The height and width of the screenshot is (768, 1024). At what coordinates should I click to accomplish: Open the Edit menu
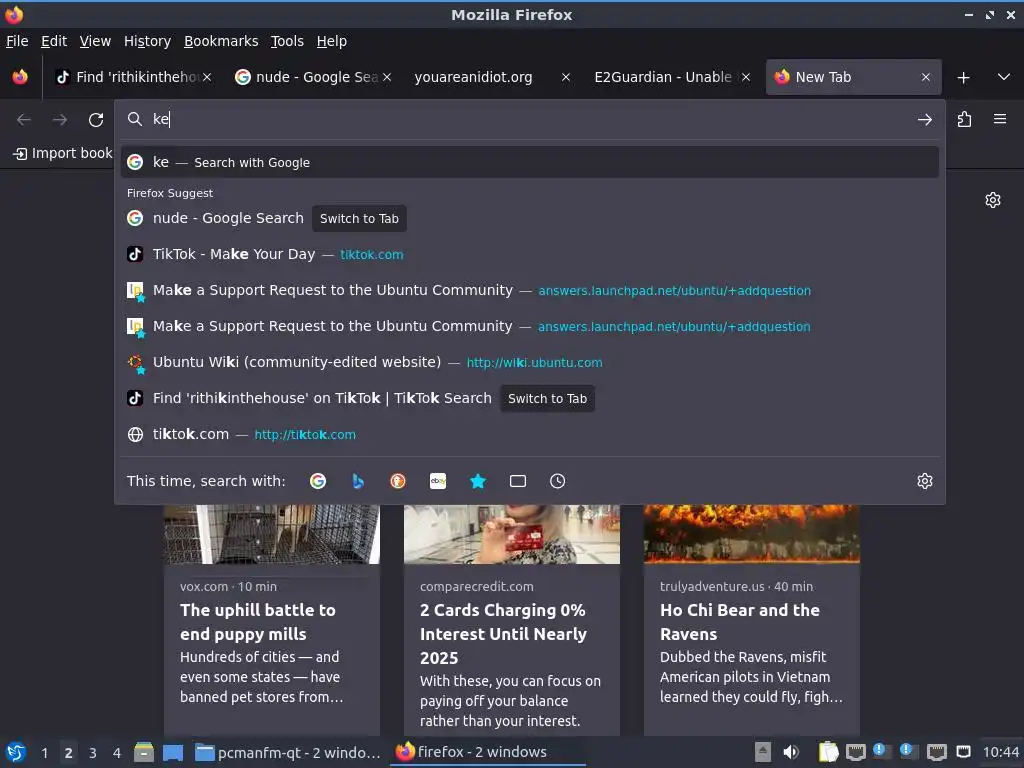(x=54, y=41)
